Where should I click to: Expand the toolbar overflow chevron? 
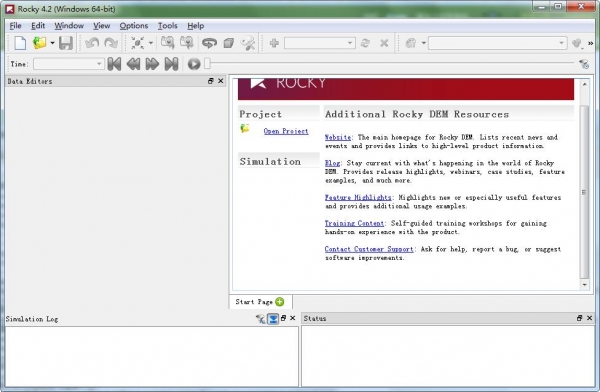[590, 43]
